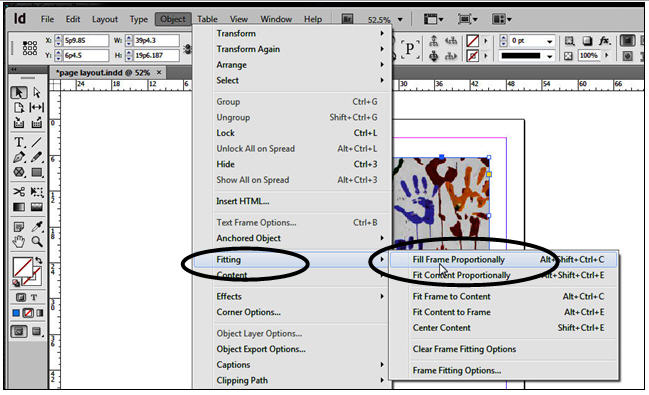The height and width of the screenshot is (395, 649).
Task: Expand the fill swatch arrow in control panel
Action: coord(486,41)
